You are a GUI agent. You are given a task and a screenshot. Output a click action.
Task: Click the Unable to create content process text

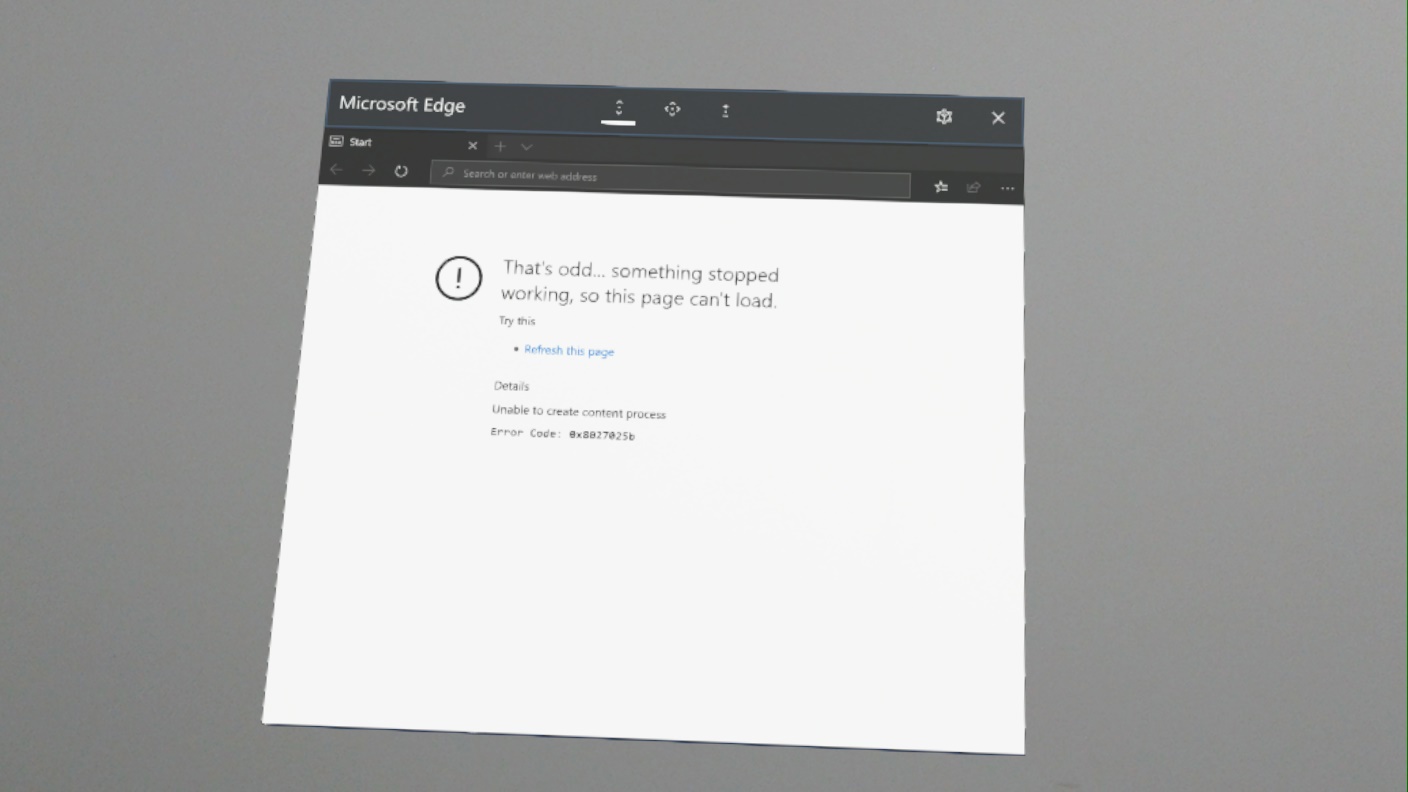pos(578,412)
